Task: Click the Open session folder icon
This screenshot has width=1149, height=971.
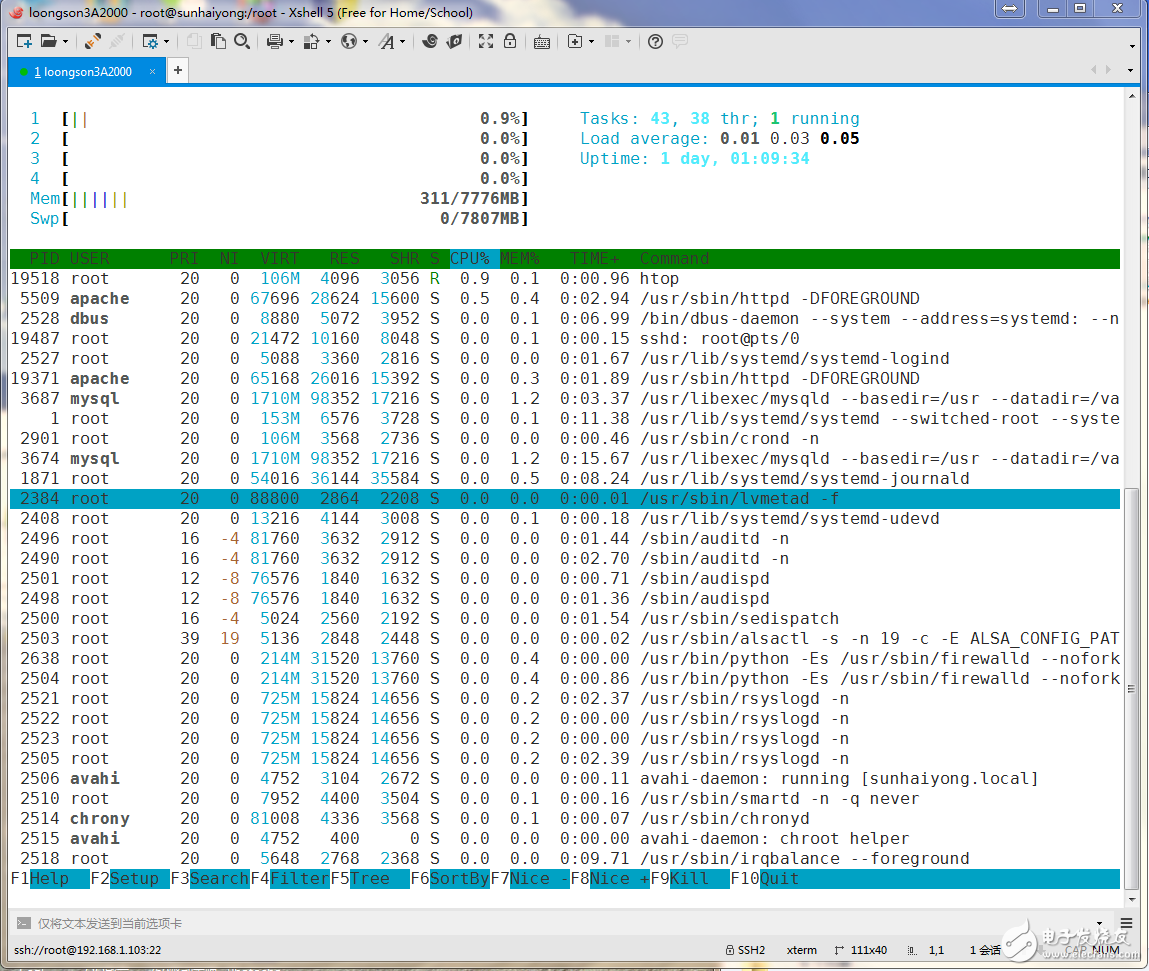Action: (48, 42)
